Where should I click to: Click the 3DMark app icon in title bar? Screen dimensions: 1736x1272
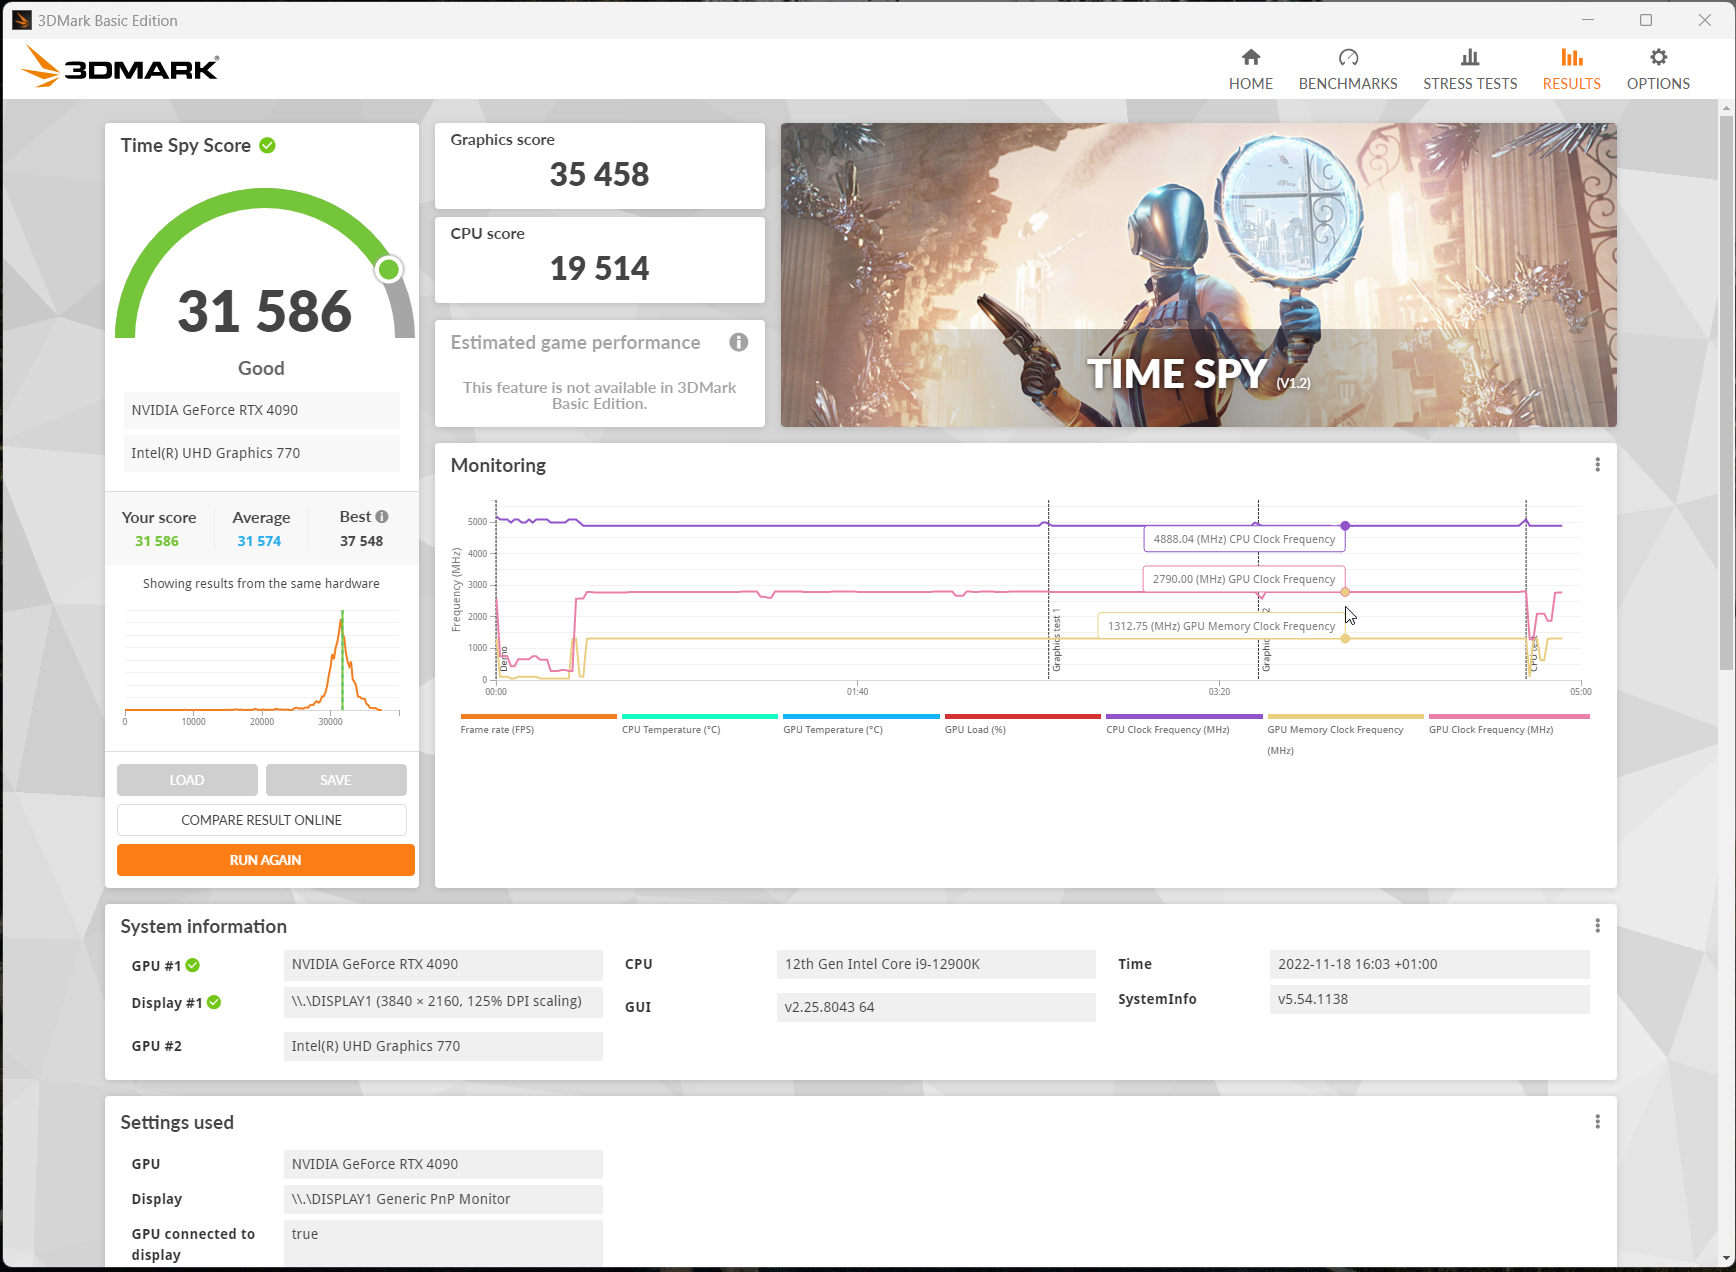click(x=22, y=20)
